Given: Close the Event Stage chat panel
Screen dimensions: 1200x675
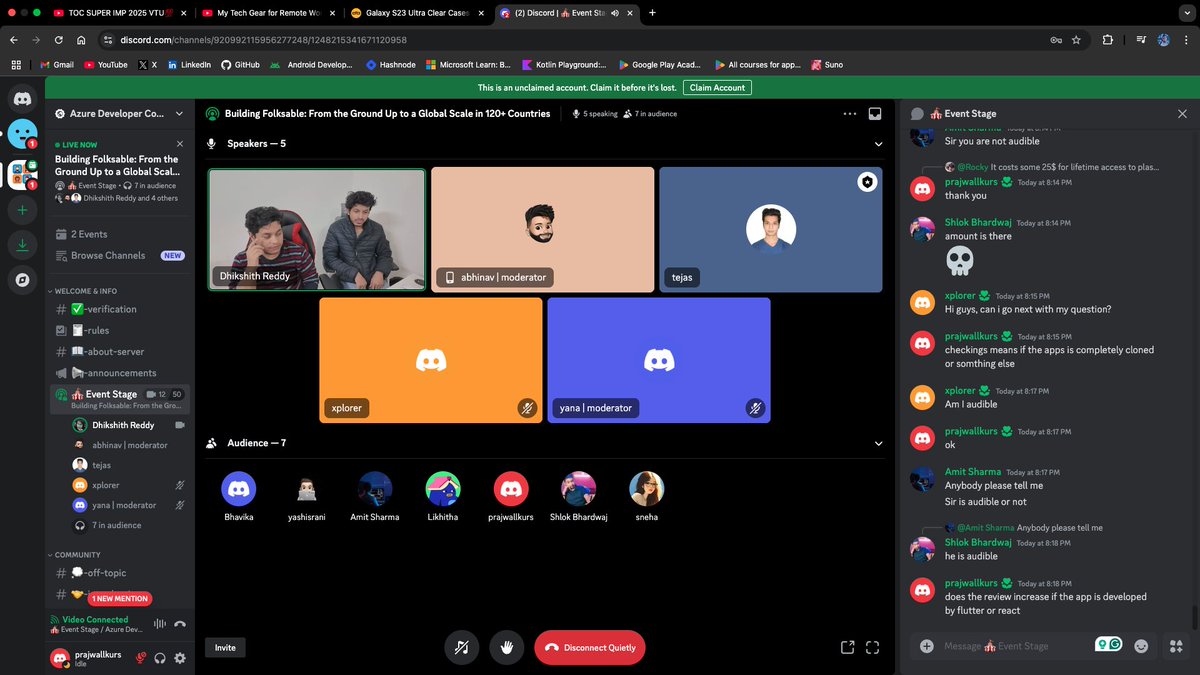Looking at the screenshot, I should 1182,114.
